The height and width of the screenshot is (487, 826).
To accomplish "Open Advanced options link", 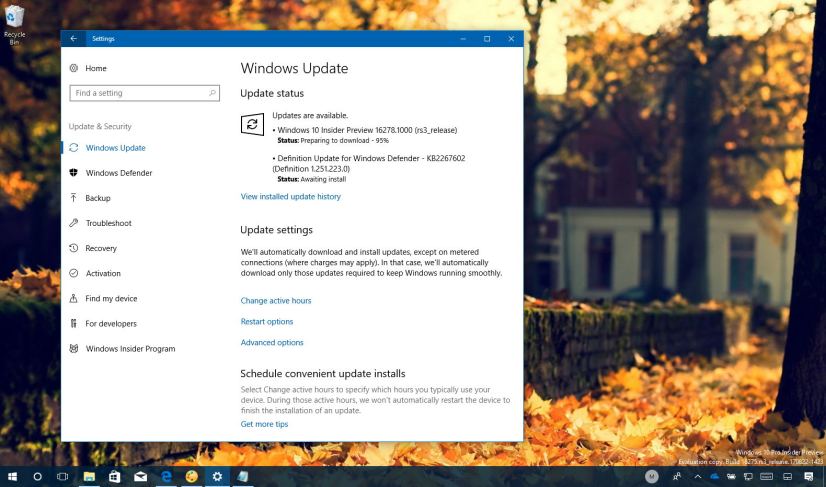I will [272, 343].
